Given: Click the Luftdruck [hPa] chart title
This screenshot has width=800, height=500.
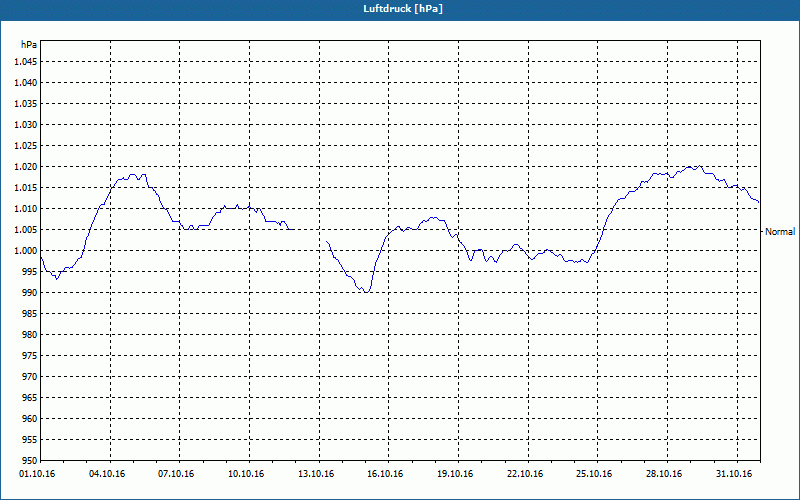Looking at the screenshot, I should (403, 9).
